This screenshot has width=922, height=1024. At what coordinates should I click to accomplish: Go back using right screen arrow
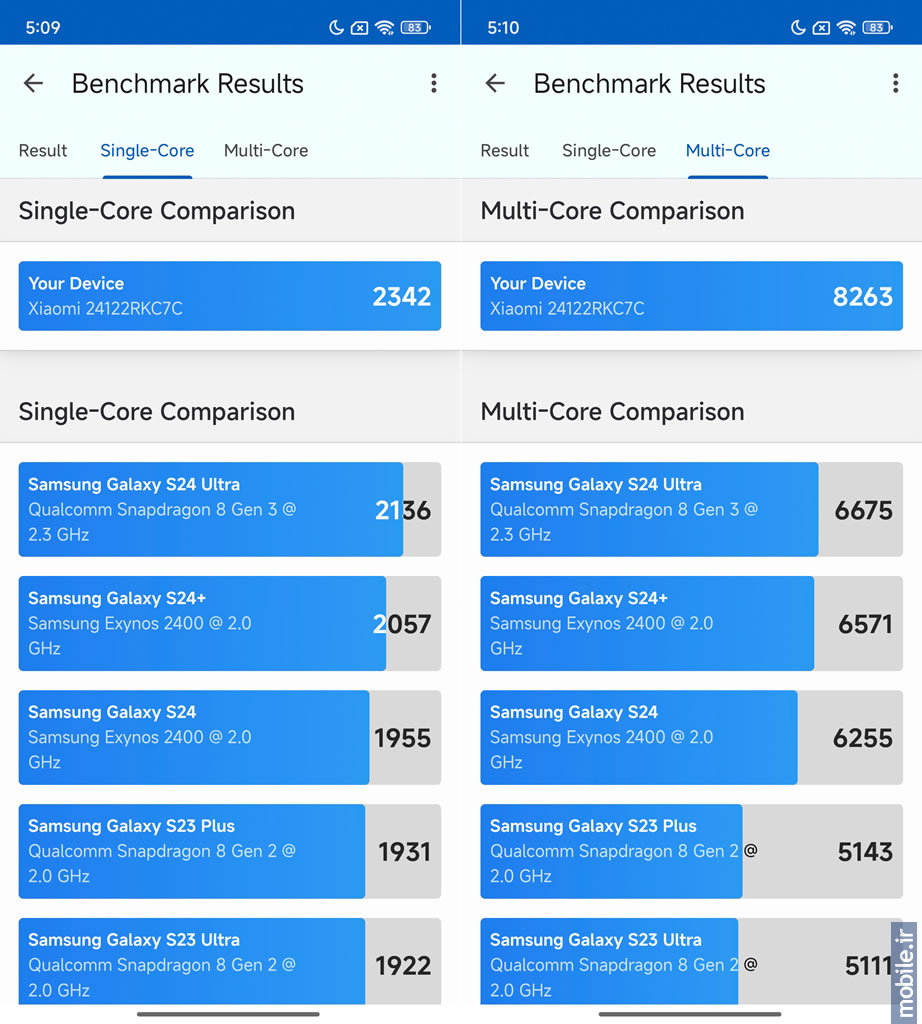point(496,84)
